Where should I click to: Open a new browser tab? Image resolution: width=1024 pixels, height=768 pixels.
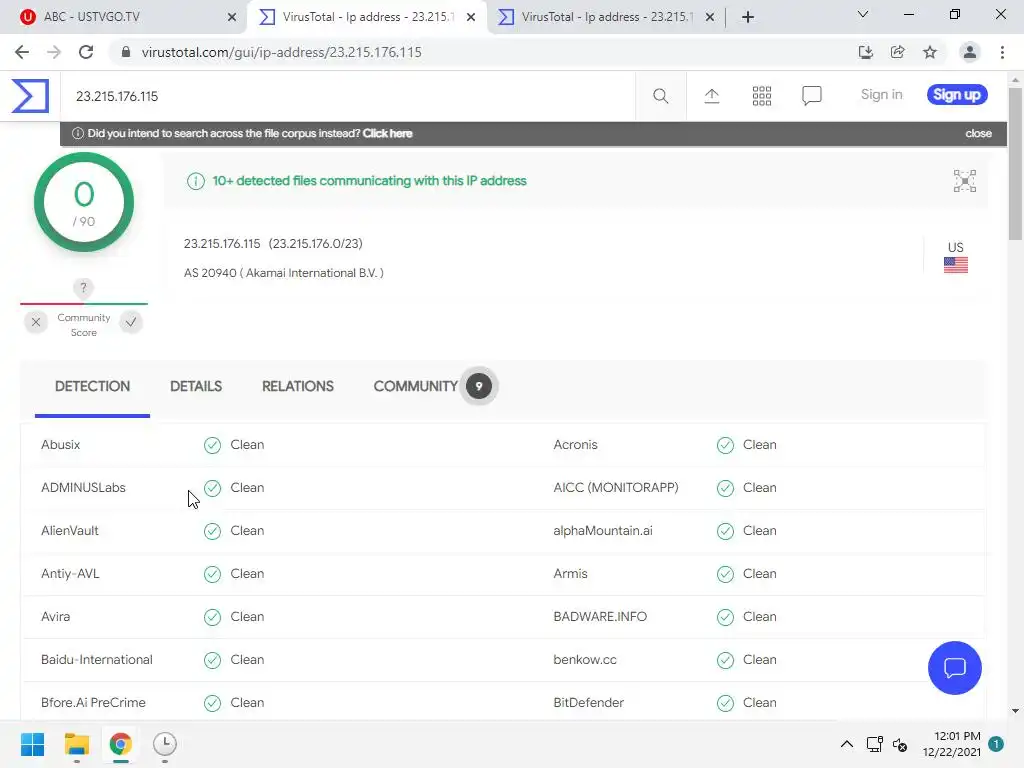click(748, 17)
